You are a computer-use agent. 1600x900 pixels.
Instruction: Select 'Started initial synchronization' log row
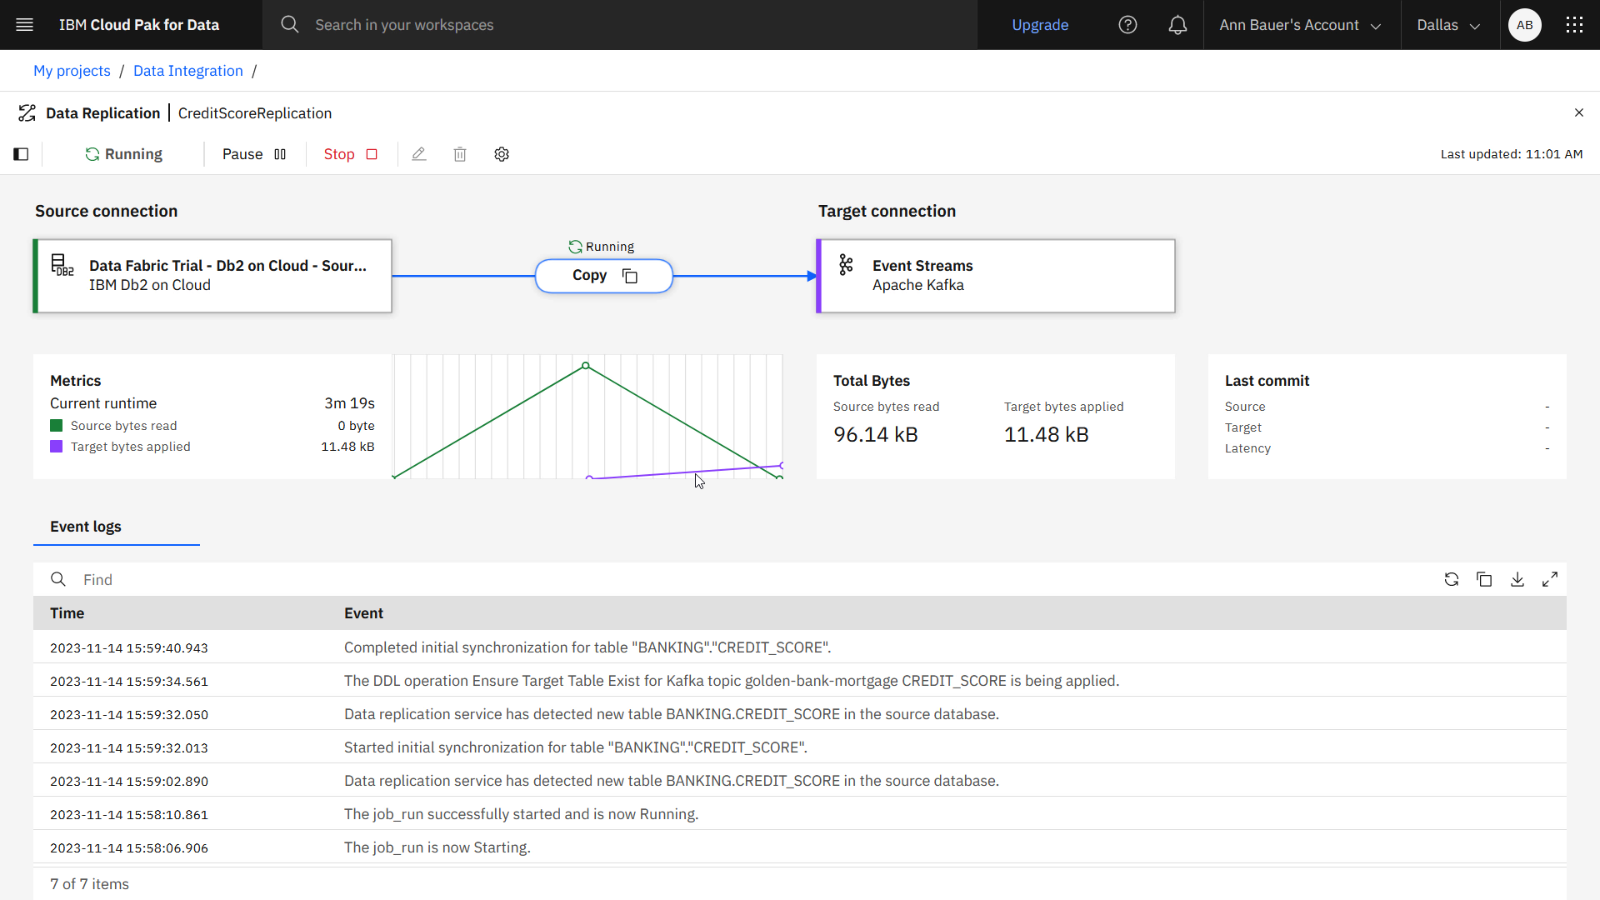(x=800, y=747)
